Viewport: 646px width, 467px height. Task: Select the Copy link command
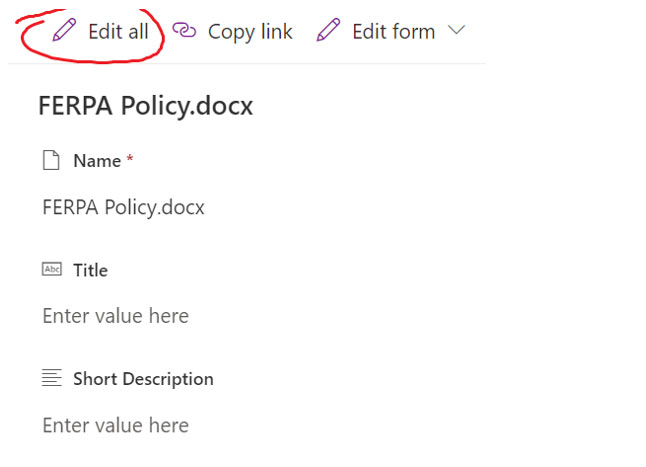[x=232, y=31]
